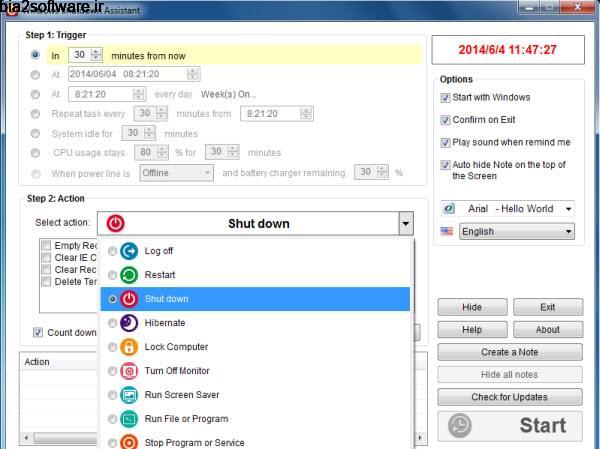600x449 pixels.
Task: Choose Log off from action list
Action: point(255,251)
